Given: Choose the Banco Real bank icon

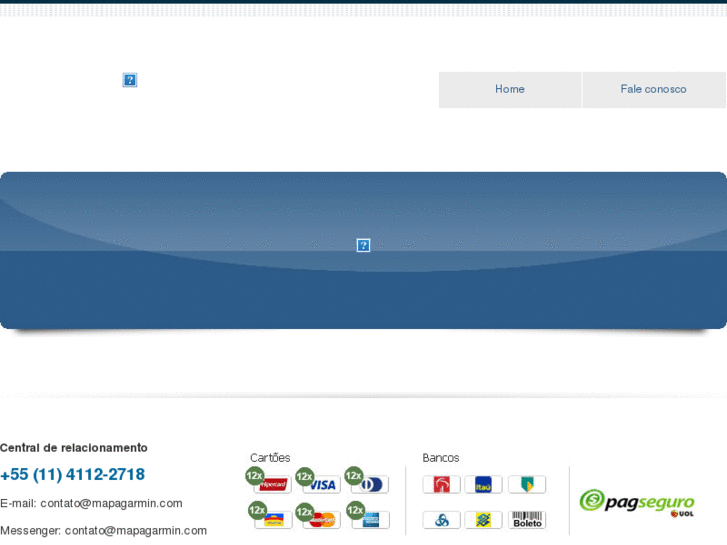Looking at the screenshot, I should click(527, 485).
